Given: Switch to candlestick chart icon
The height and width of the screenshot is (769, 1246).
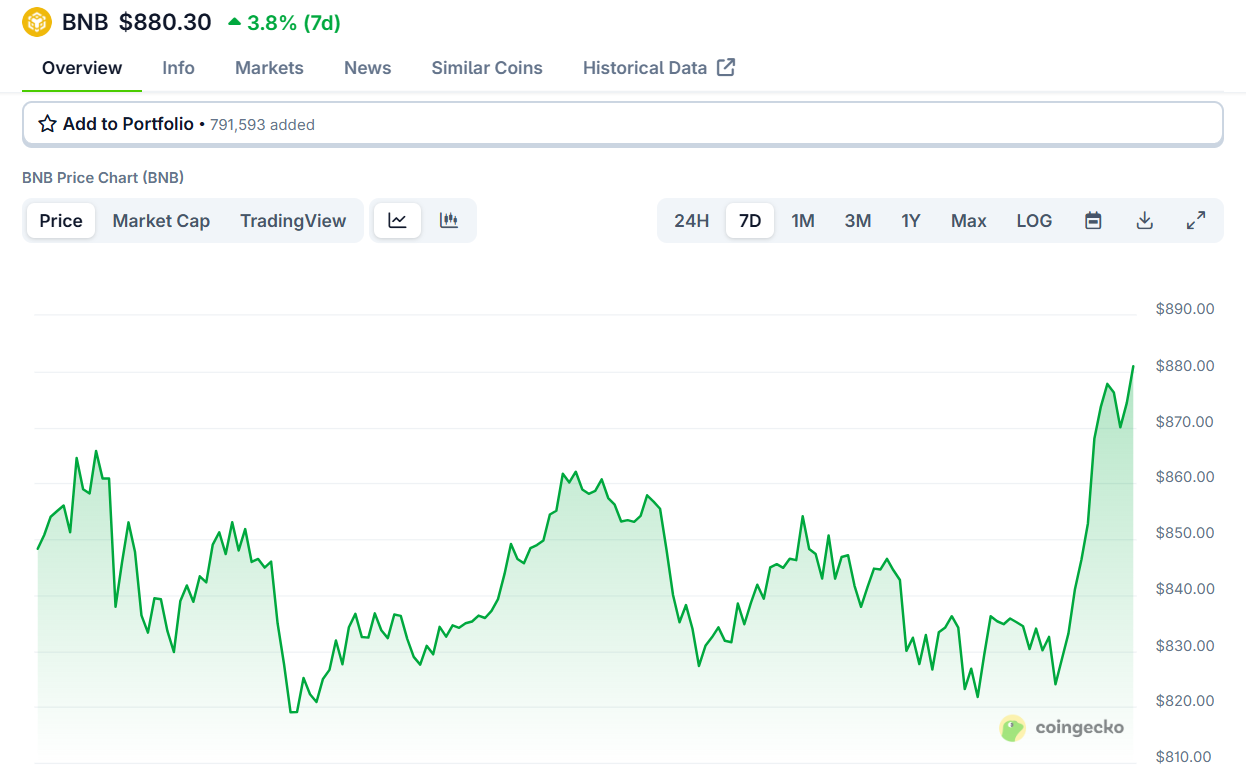Looking at the screenshot, I should tap(449, 221).
